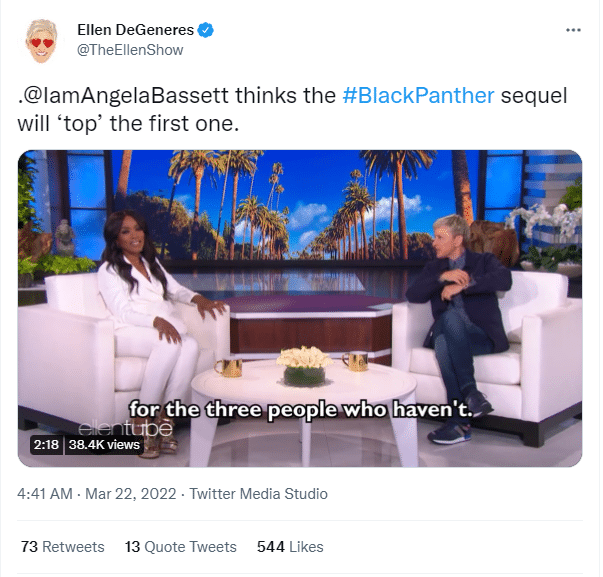Click the 38.4K views counter
The width and height of the screenshot is (603, 577).
point(104,445)
